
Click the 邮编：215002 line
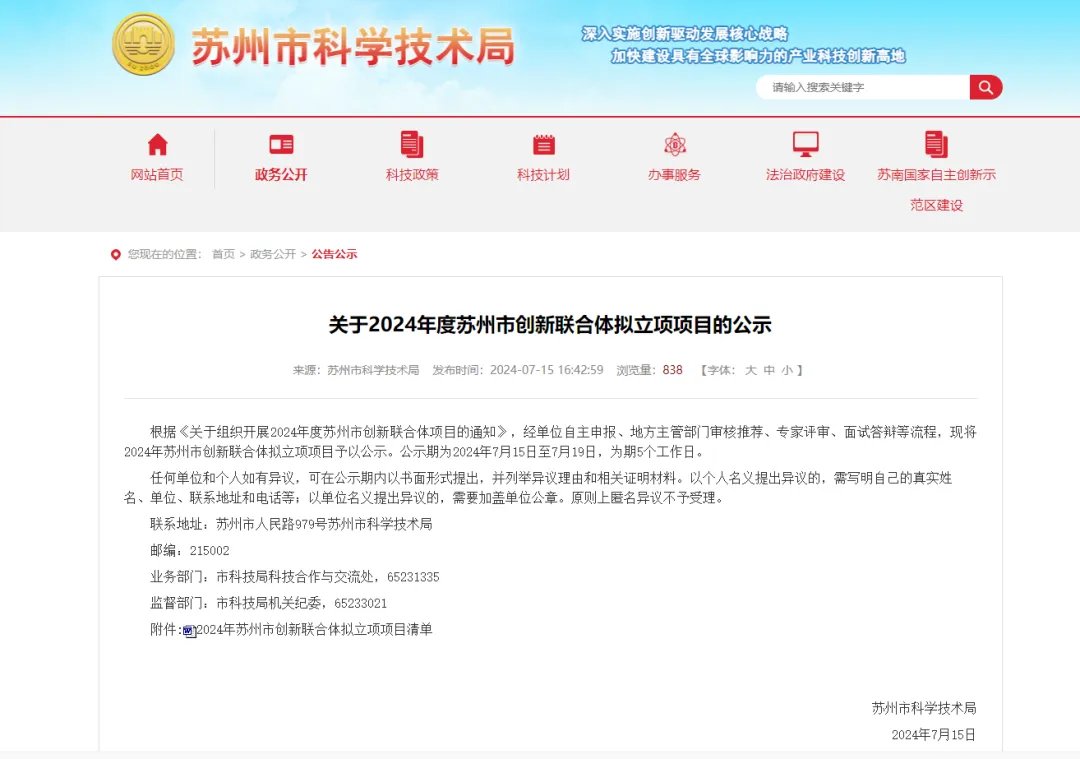[190, 550]
